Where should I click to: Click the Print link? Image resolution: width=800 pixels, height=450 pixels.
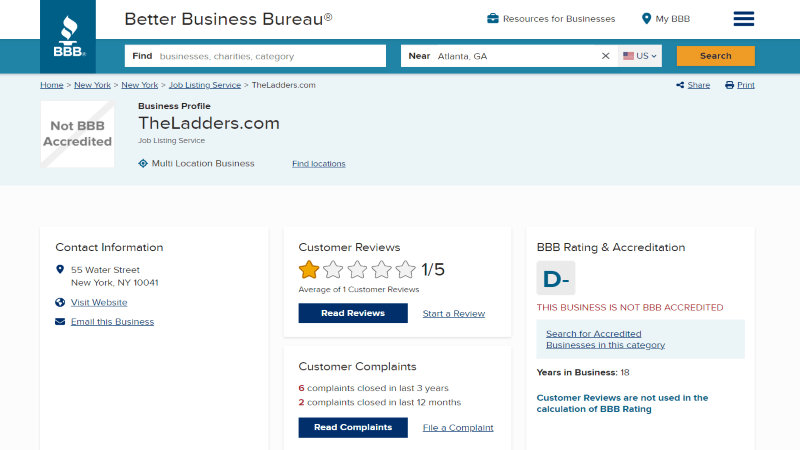745,85
